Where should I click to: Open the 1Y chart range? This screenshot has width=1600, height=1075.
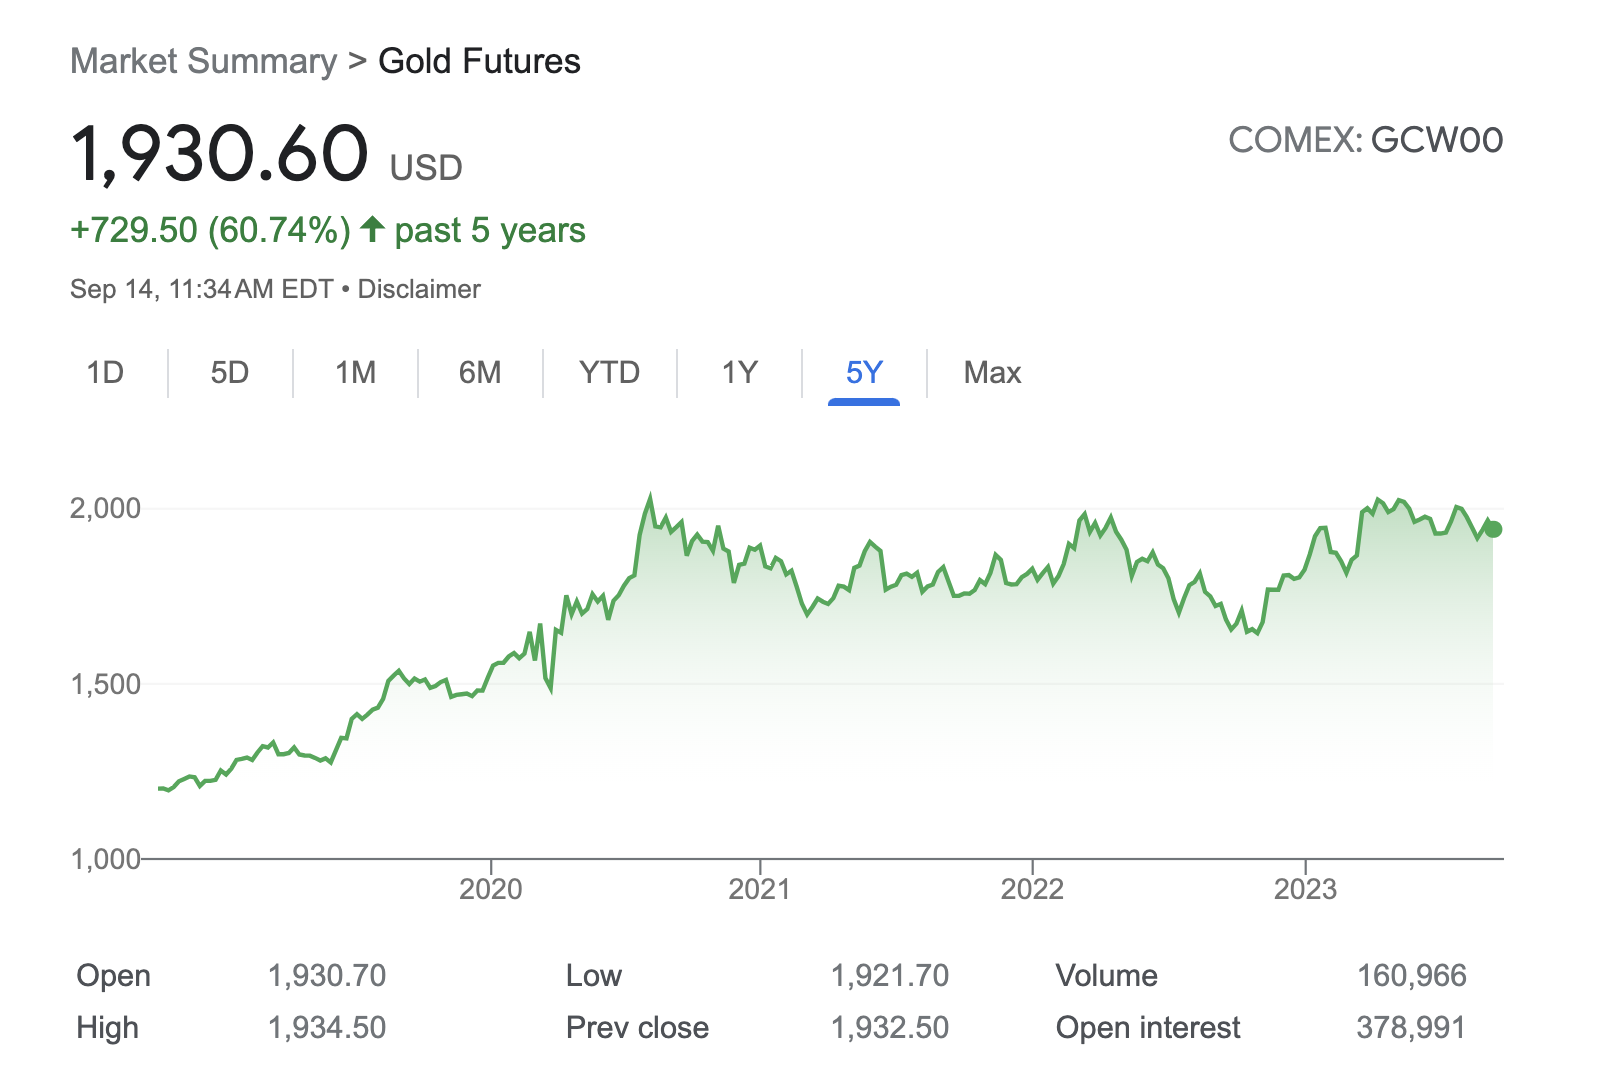tap(739, 373)
